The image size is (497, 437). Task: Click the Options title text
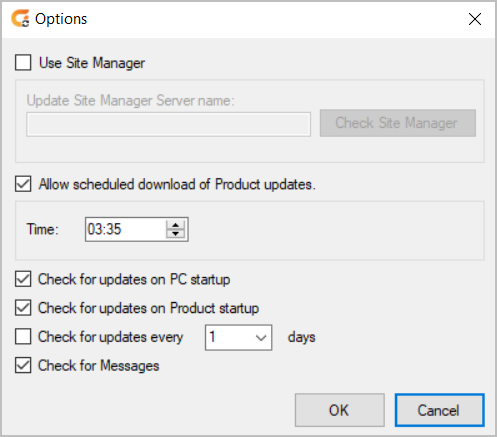61,19
